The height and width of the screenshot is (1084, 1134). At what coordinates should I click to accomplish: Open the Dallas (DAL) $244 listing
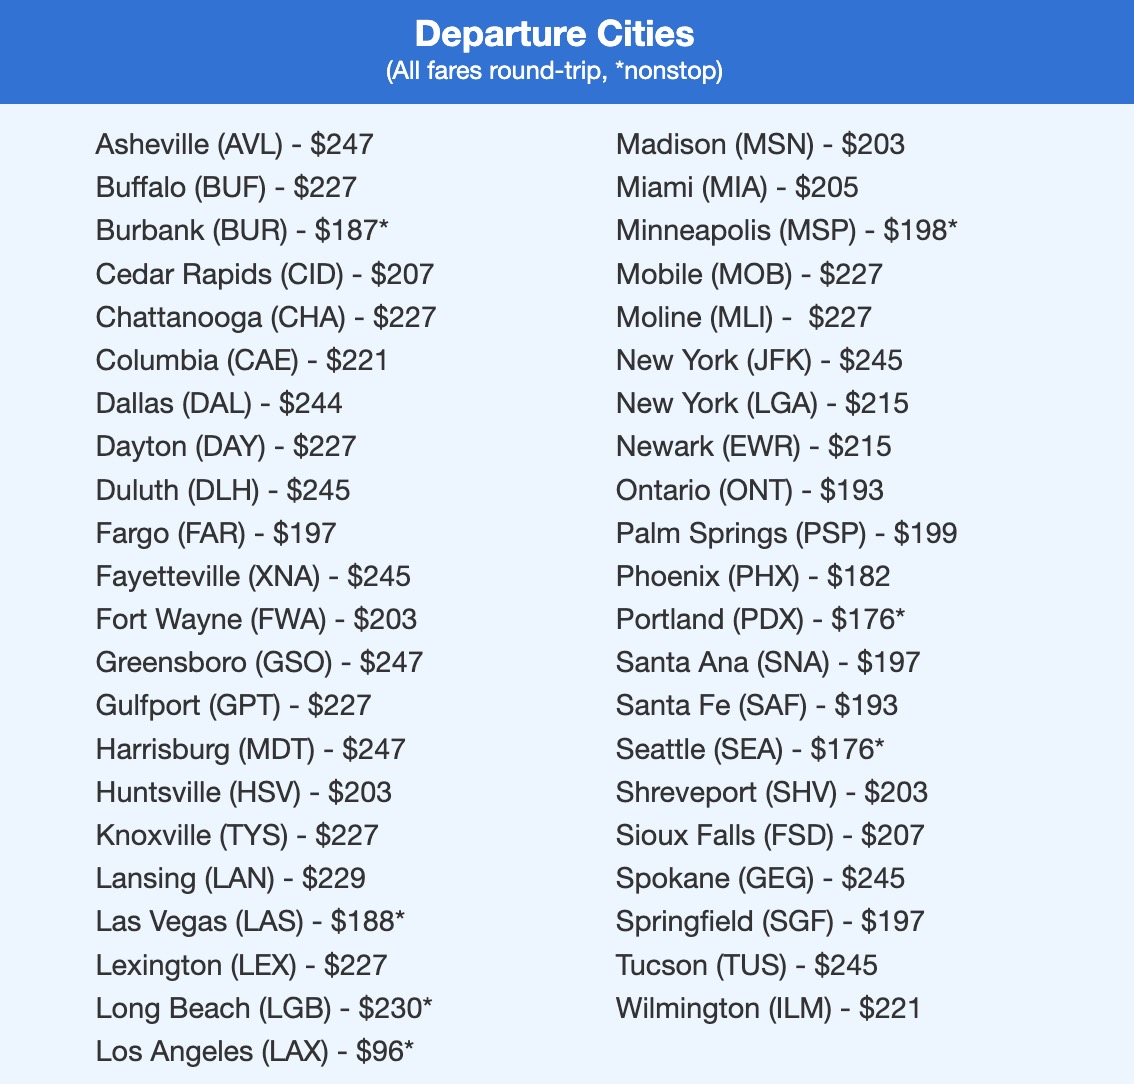click(x=219, y=403)
